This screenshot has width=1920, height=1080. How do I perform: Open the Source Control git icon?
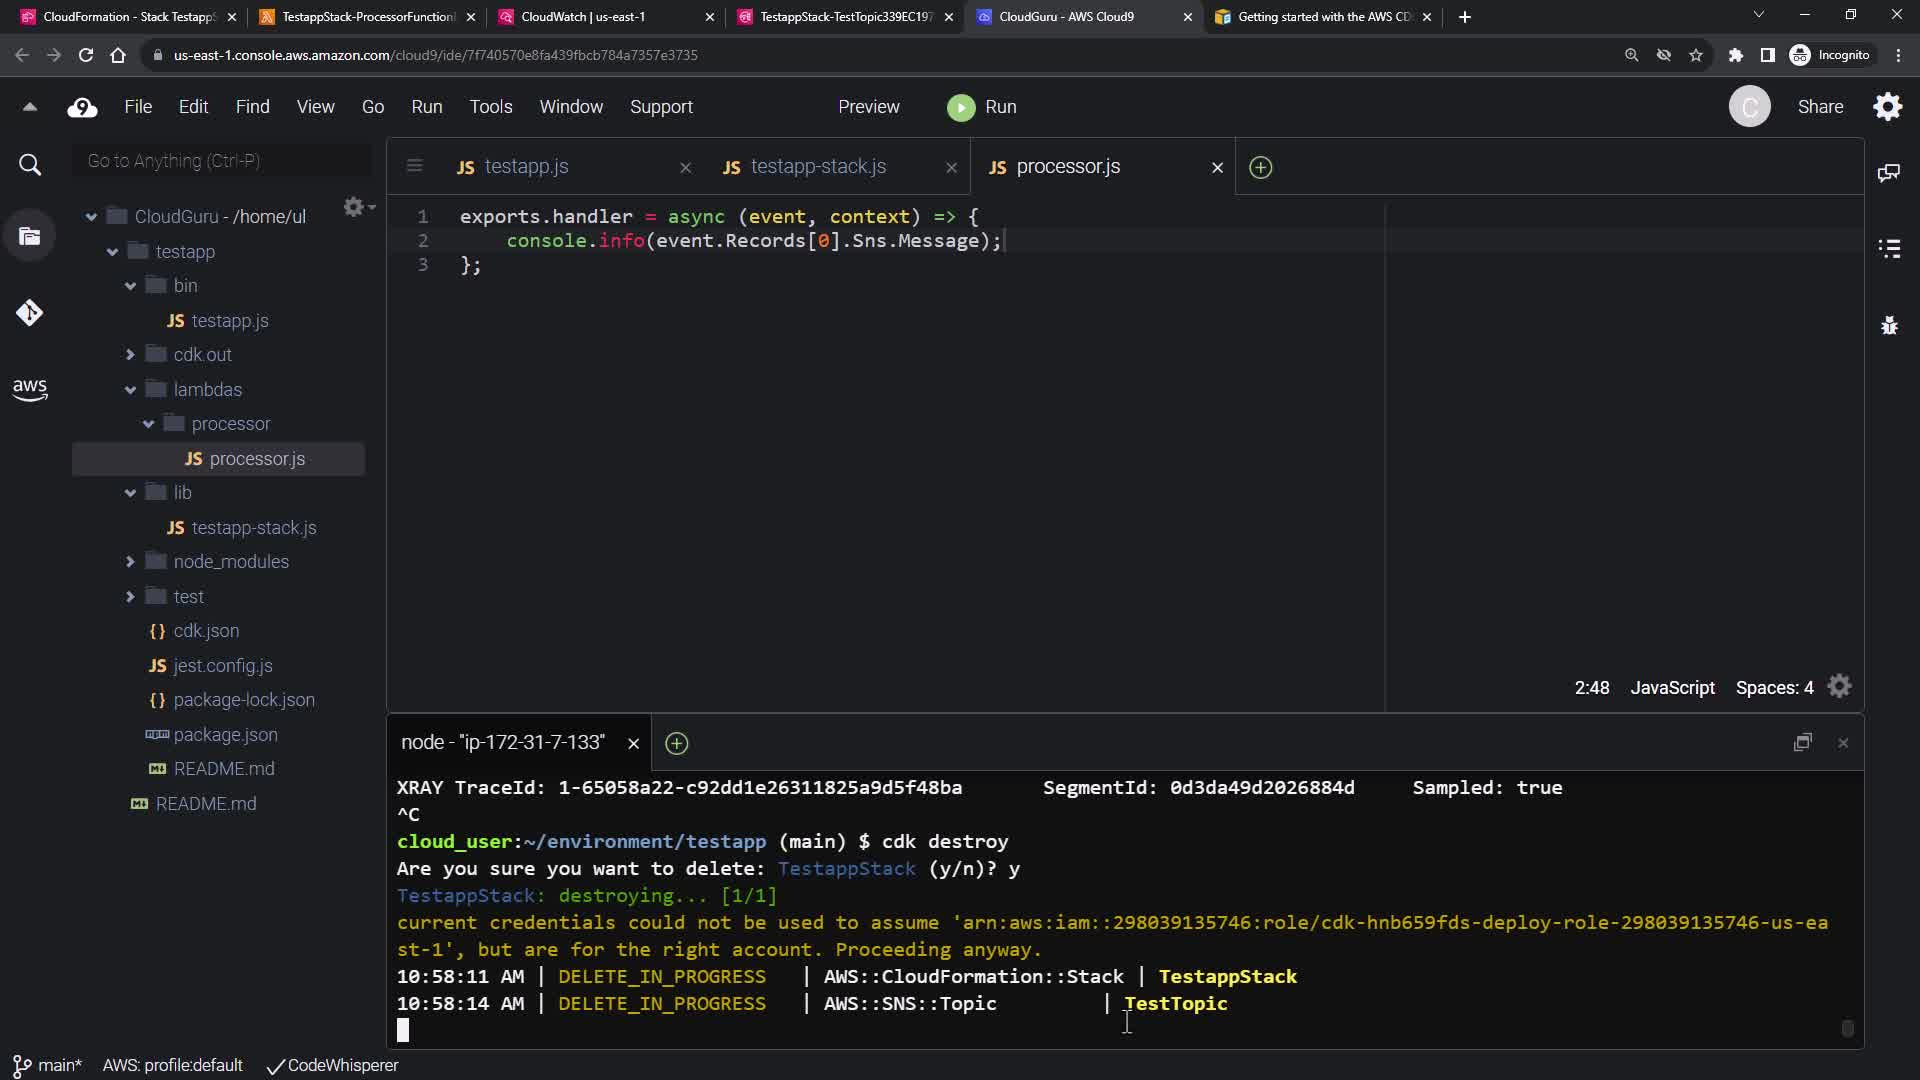[30, 313]
